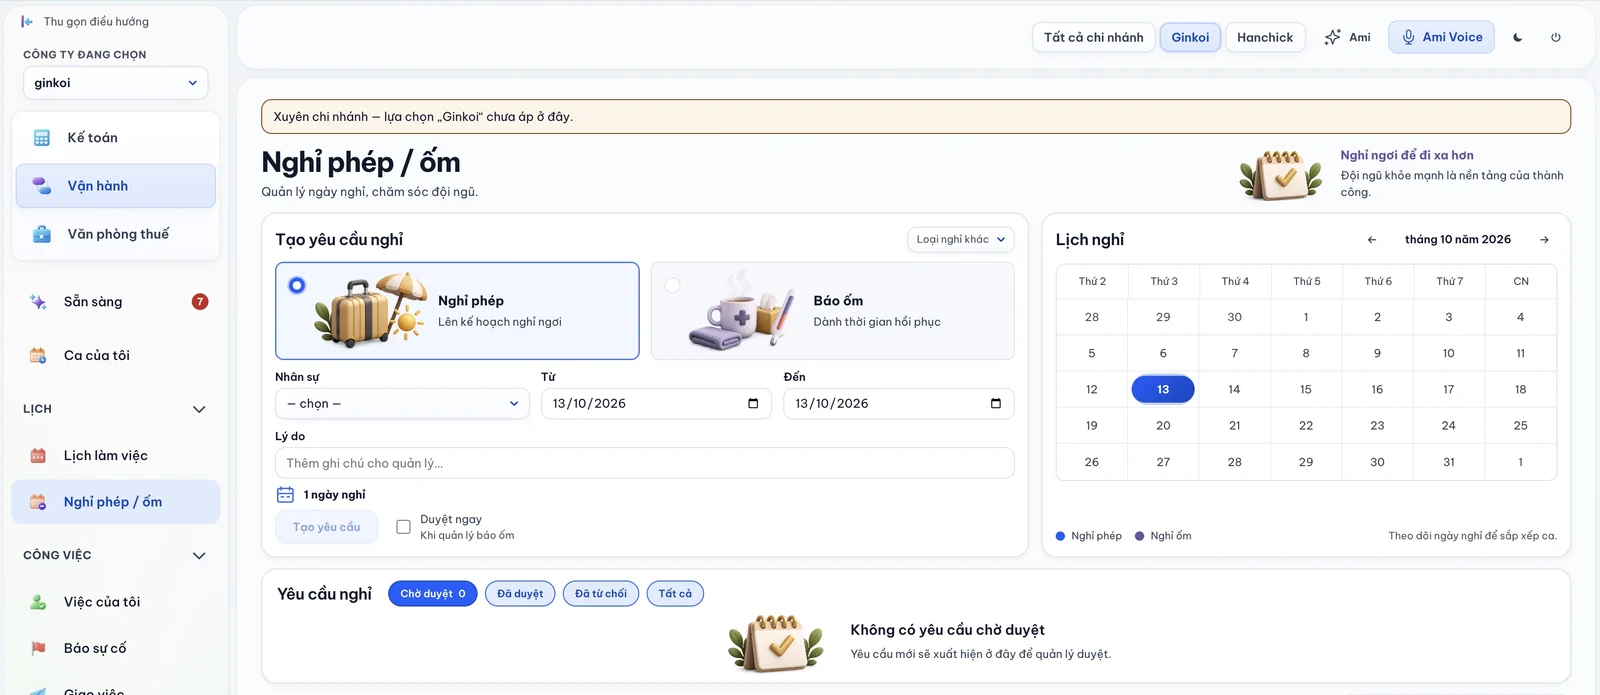This screenshot has height=695, width=1600.
Task: Collapse navigation via Thu gọn điều hướng icon
Action: [x=27, y=21]
